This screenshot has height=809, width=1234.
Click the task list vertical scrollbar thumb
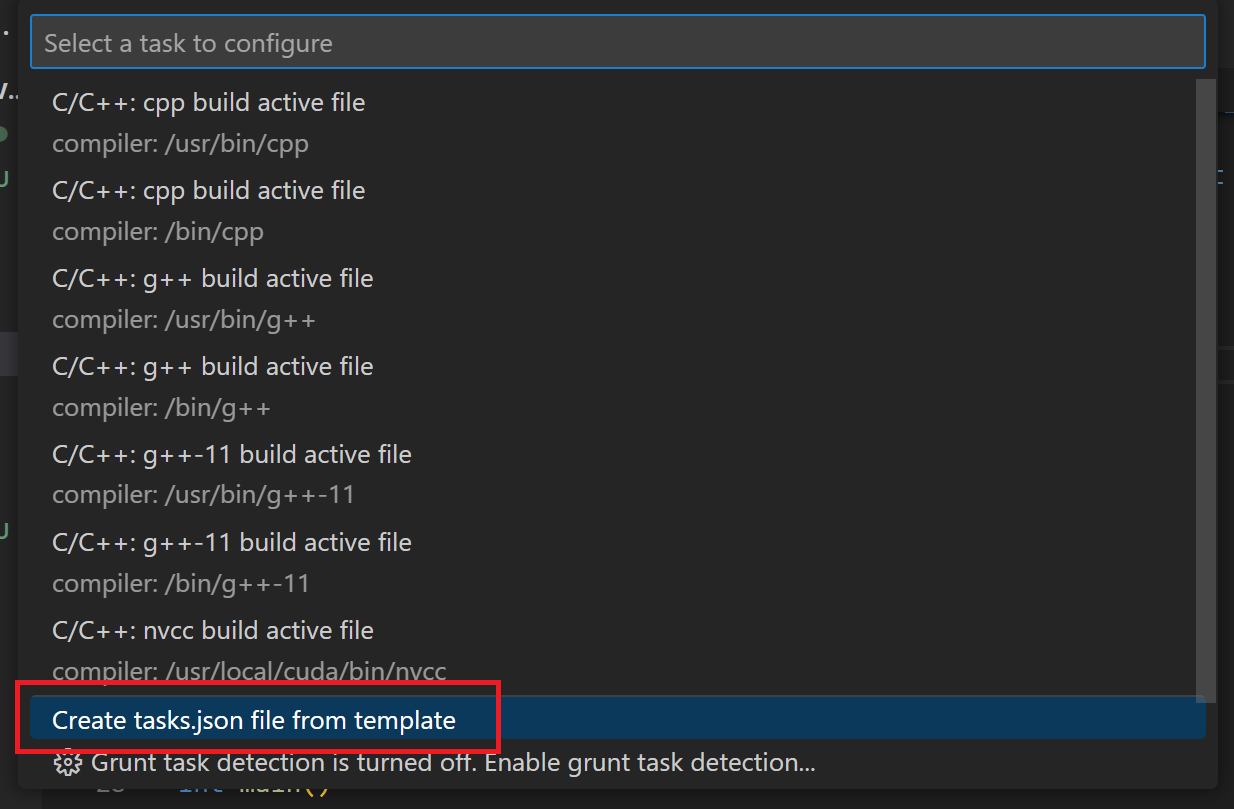click(1206, 390)
